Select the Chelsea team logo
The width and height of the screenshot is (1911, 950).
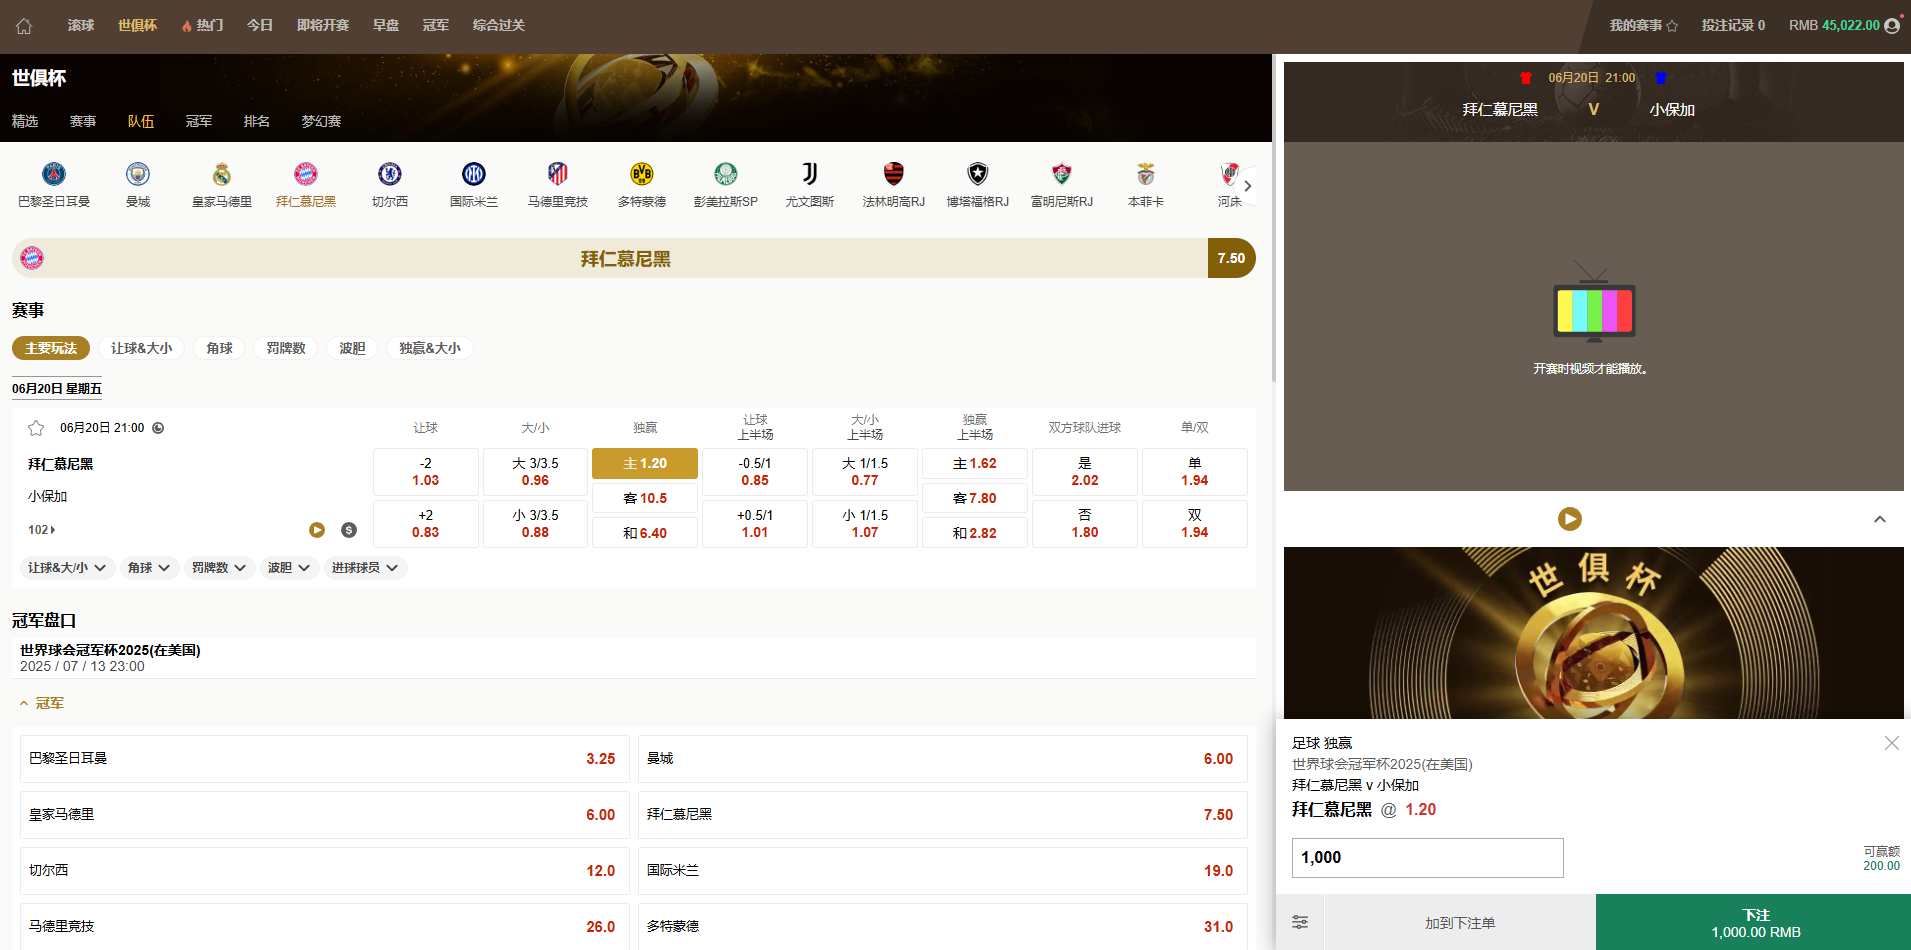(x=390, y=174)
